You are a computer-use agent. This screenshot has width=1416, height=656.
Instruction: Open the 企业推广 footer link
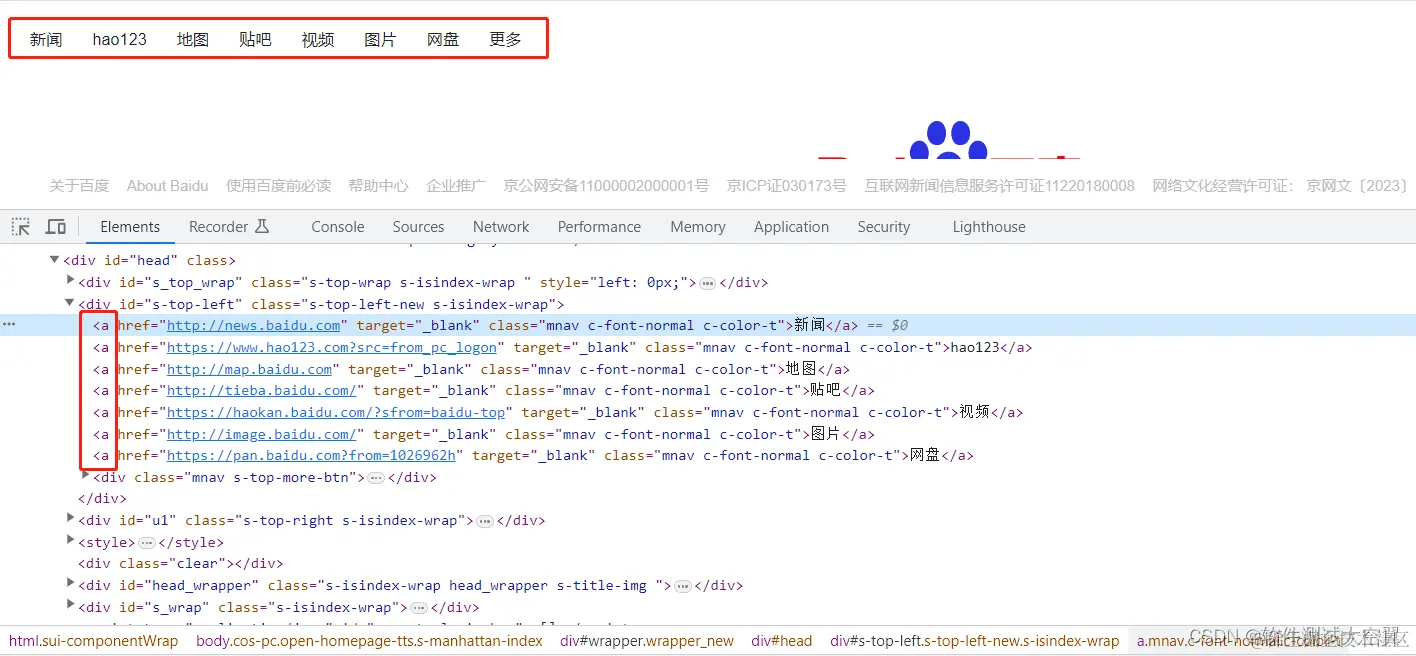(x=456, y=186)
